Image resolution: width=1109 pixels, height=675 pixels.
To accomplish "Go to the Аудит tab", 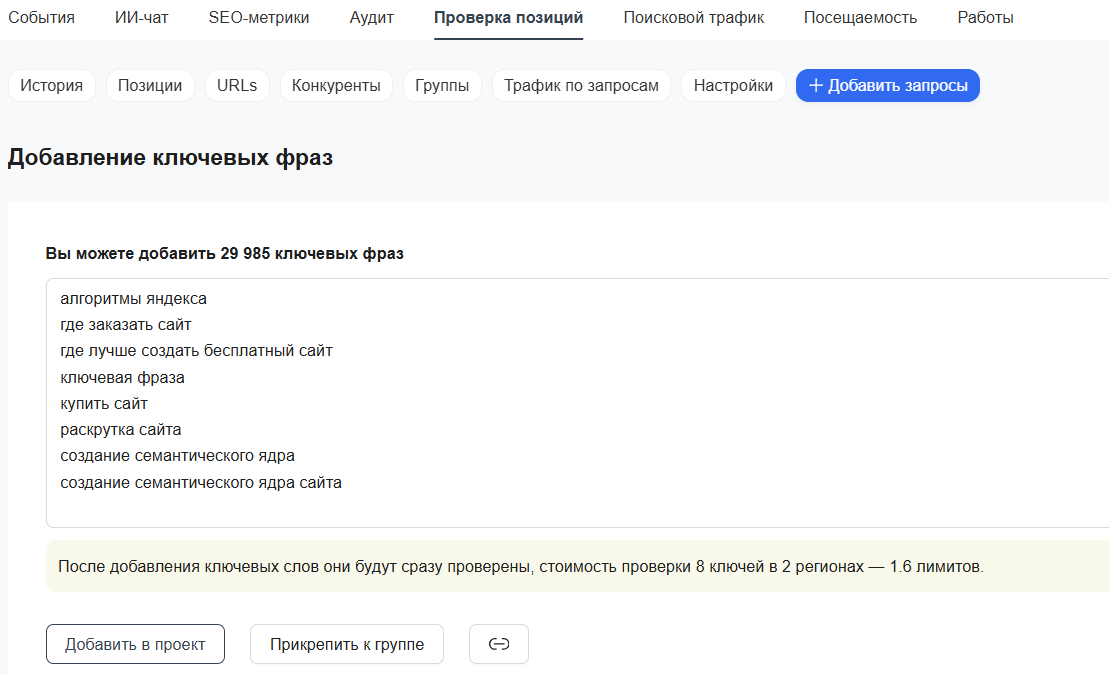I will click(x=372, y=18).
